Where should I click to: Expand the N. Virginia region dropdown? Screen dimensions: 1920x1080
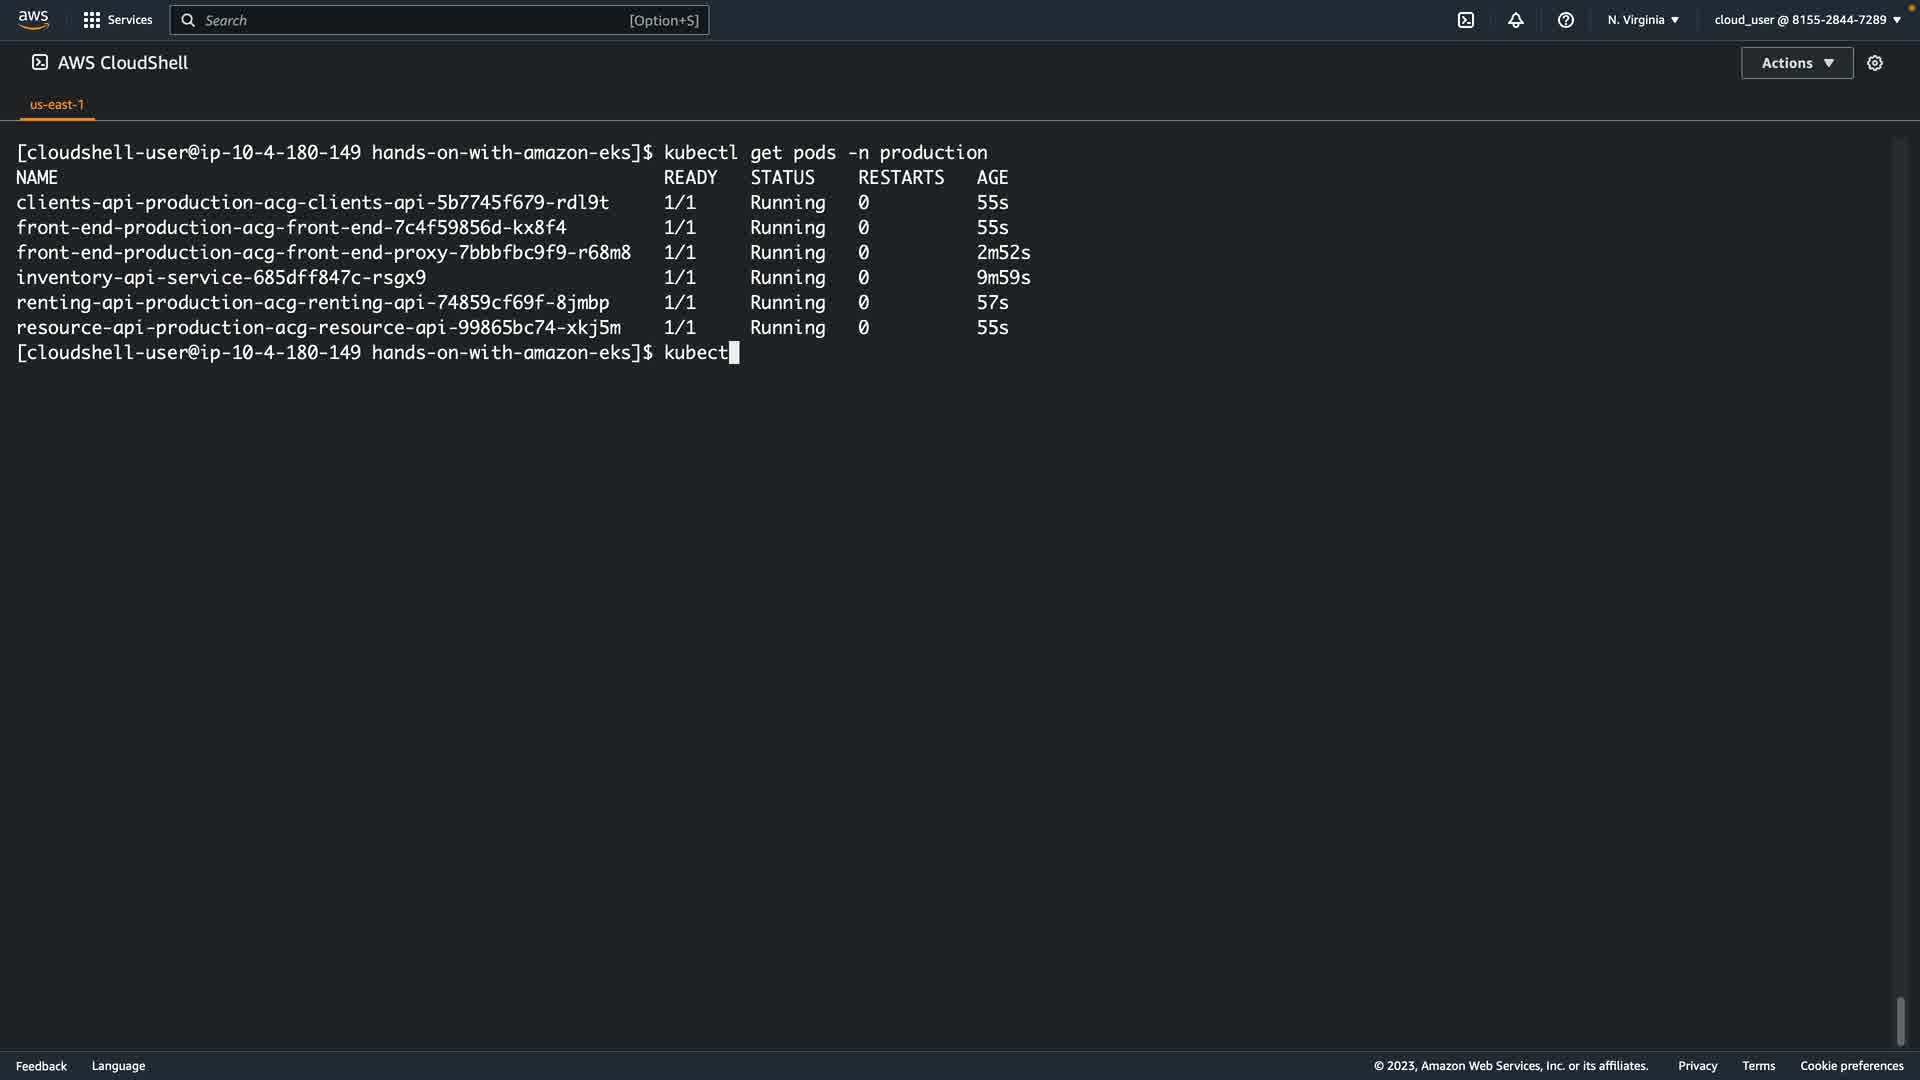[1643, 20]
